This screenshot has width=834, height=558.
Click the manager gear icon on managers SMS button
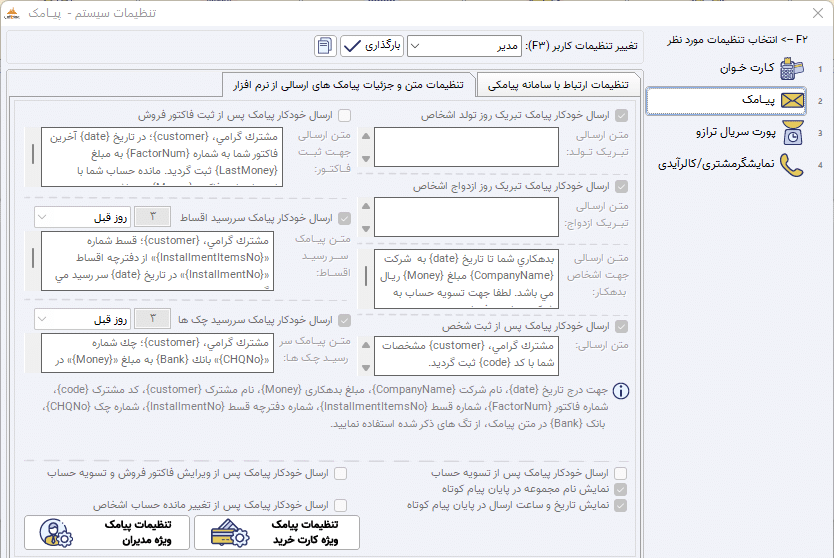[x=56, y=533]
